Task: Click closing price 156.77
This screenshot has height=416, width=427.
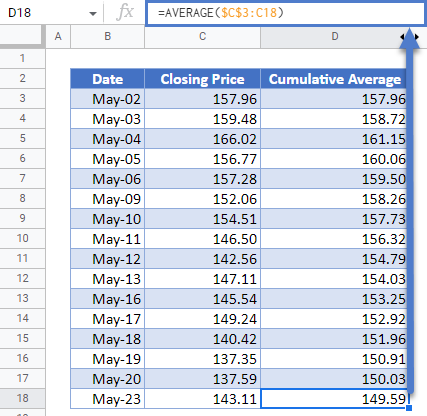Action: (x=202, y=159)
